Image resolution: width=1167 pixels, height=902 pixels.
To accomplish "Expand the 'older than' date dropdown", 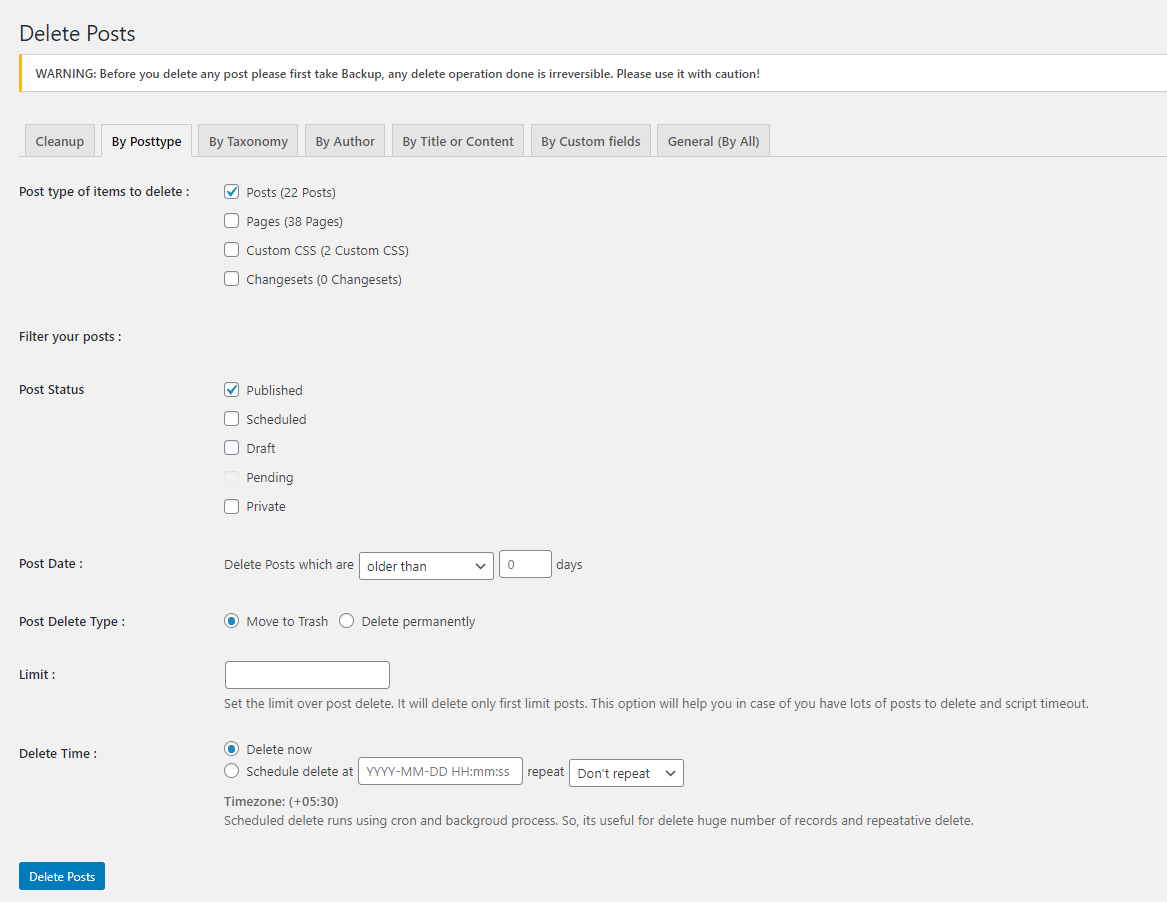I will tap(426, 566).
